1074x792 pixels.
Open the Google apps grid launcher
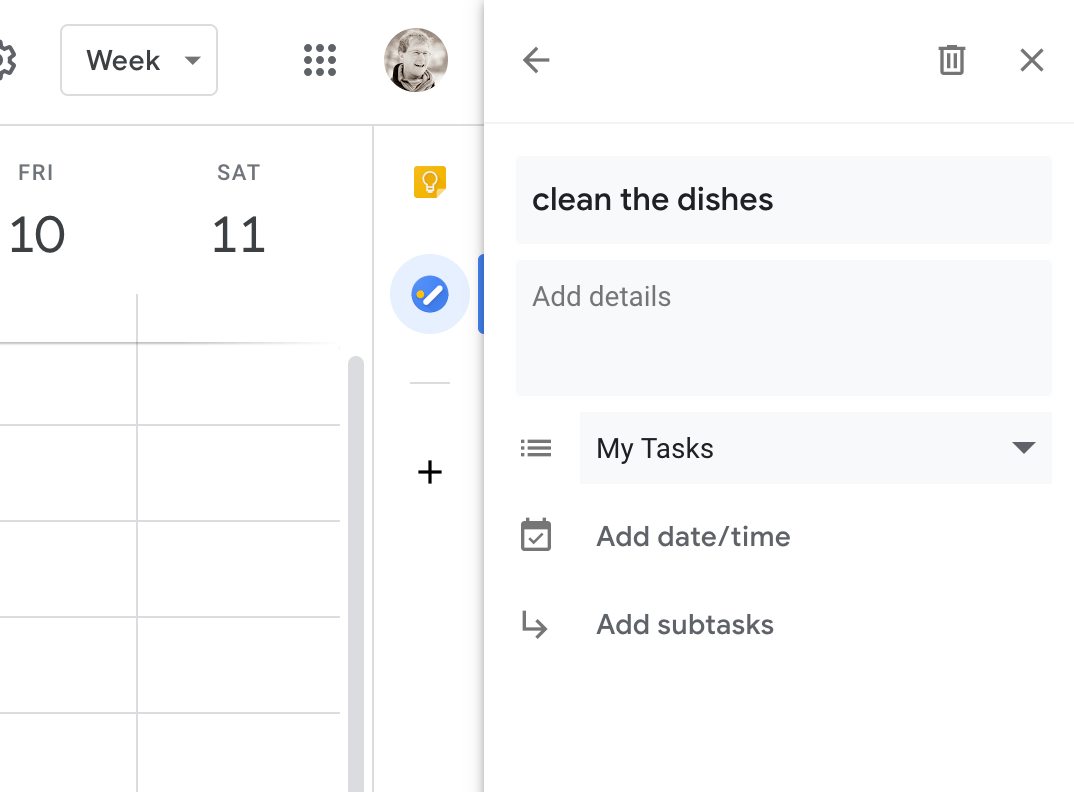320,60
